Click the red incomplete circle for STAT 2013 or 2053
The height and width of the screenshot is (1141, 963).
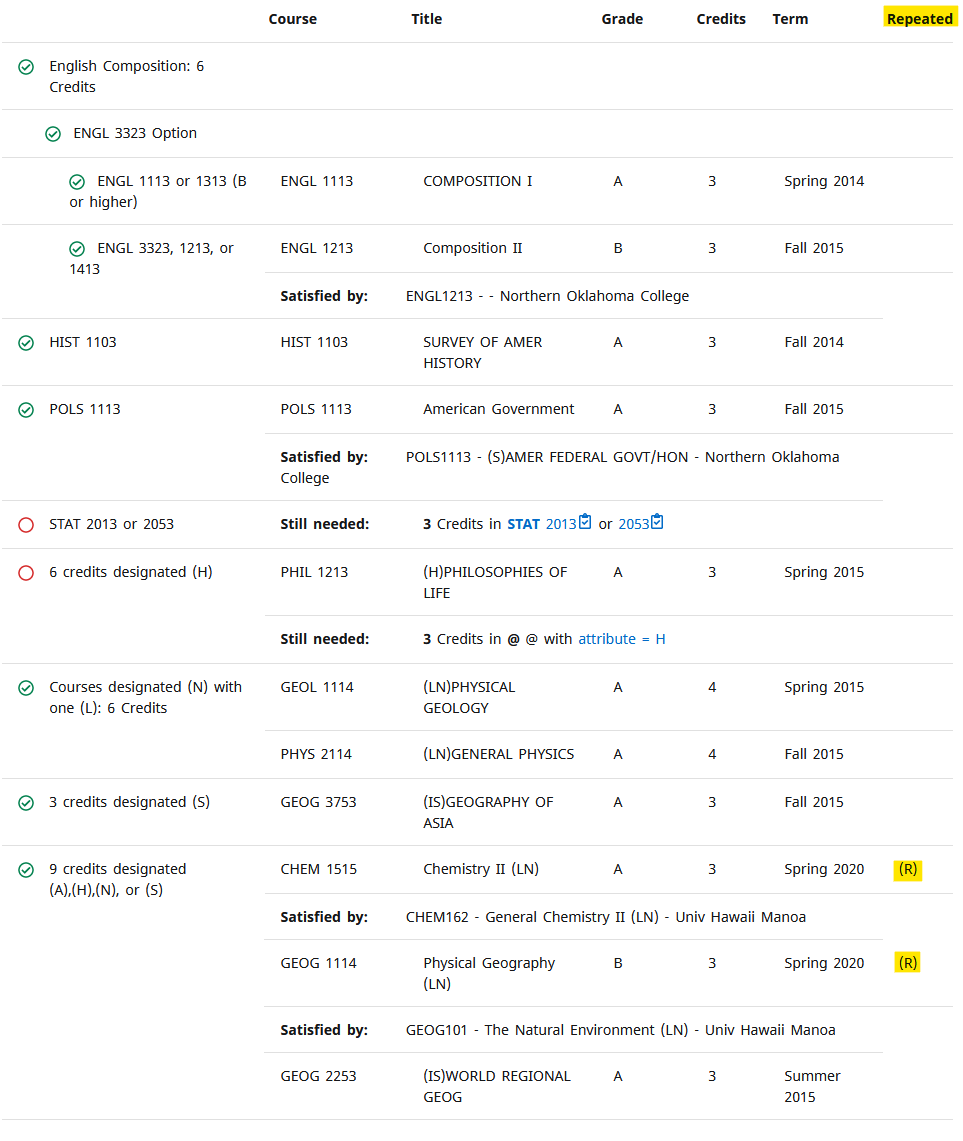point(26,524)
